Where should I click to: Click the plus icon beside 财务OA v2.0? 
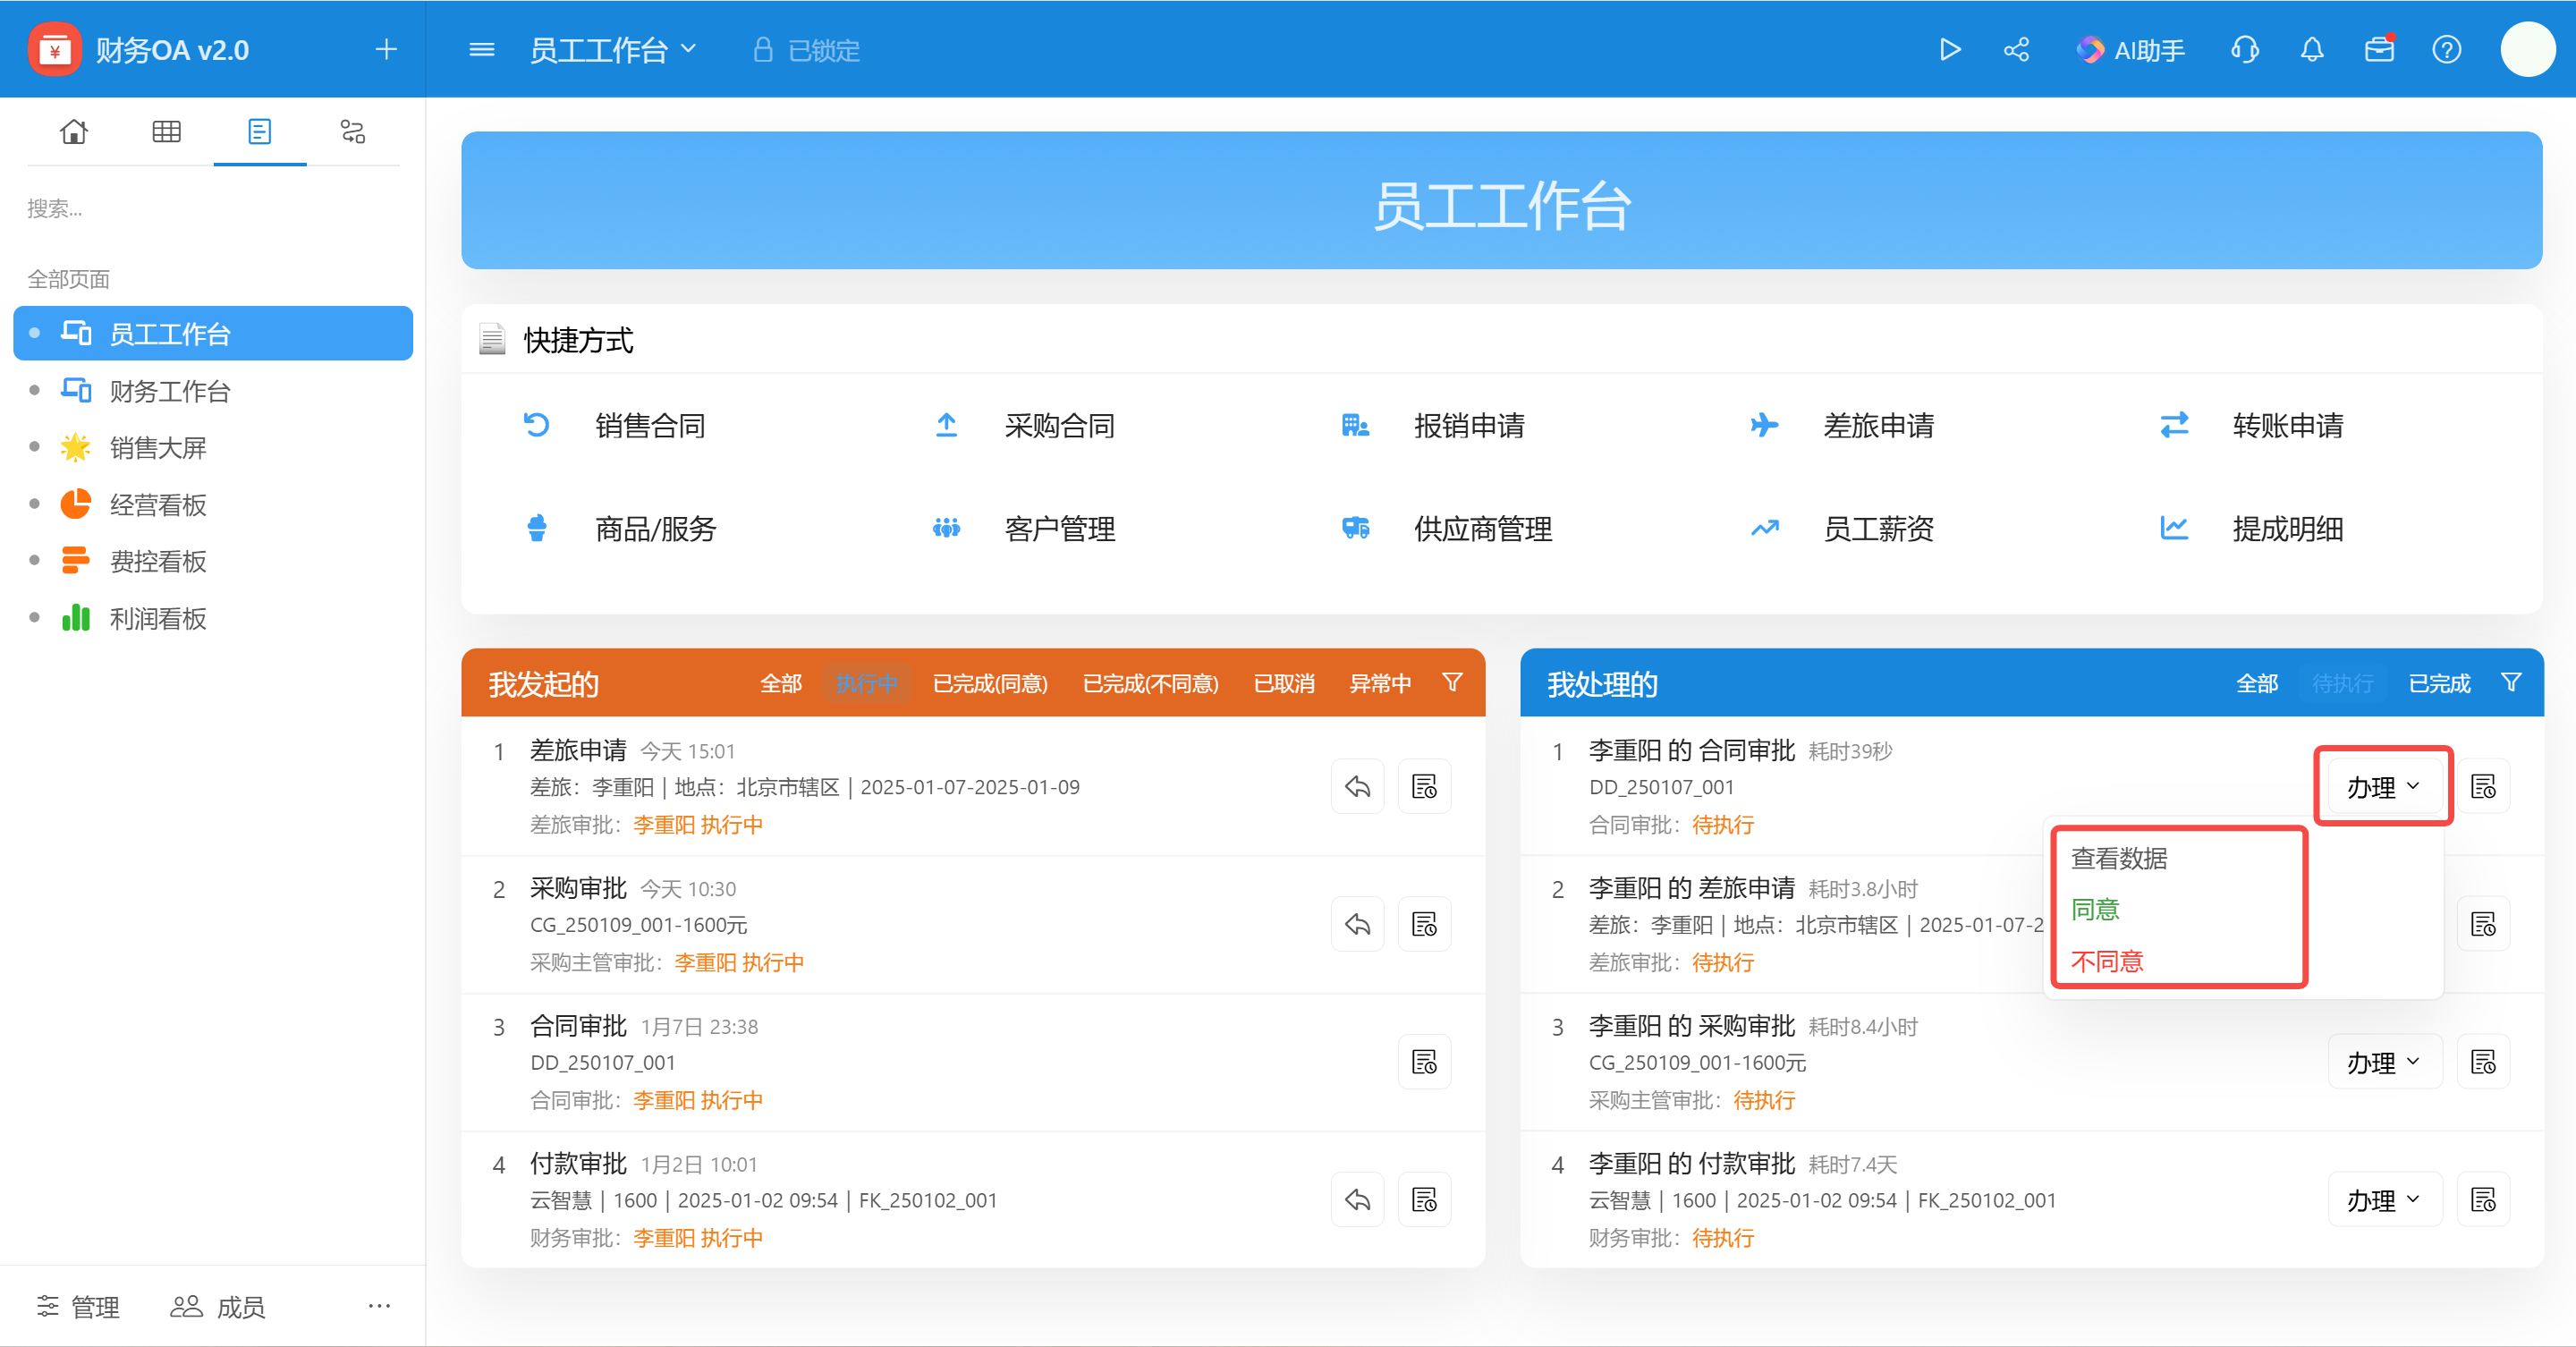[x=386, y=49]
